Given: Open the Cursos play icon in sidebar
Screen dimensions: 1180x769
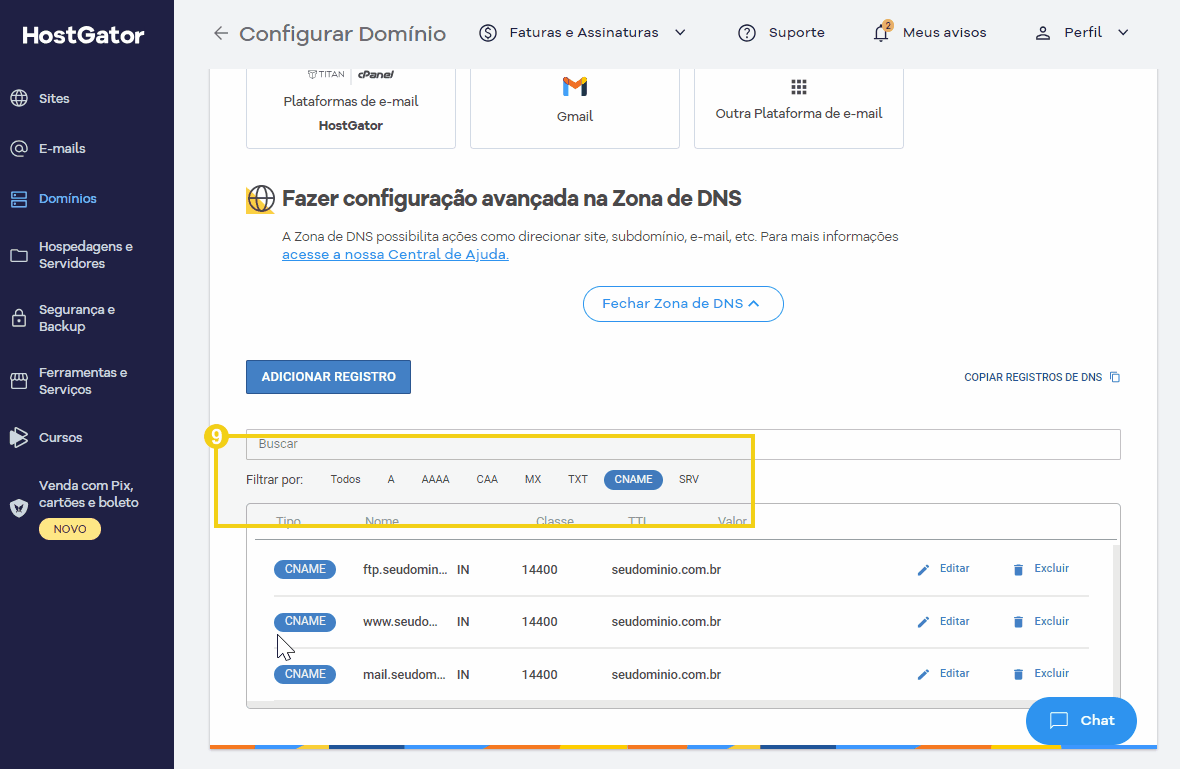Looking at the screenshot, I should (x=19, y=437).
